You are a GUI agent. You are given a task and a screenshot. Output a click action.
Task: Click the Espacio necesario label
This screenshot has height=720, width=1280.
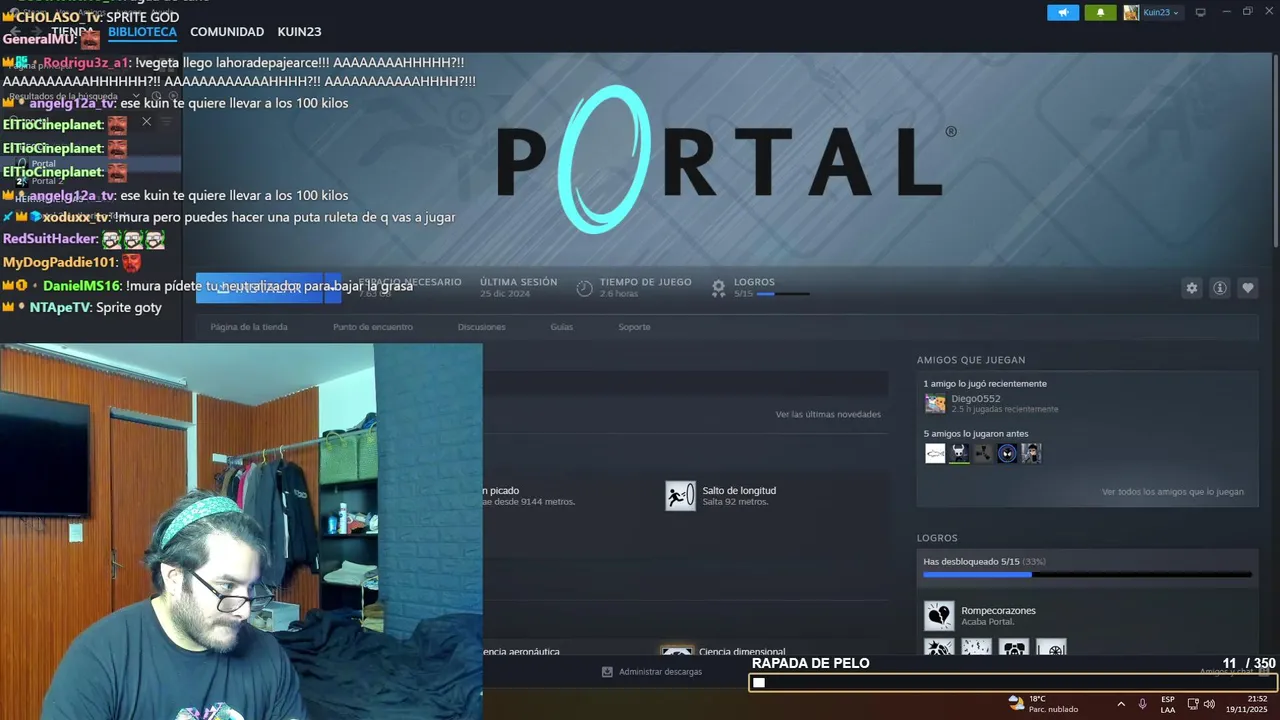point(410,282)
